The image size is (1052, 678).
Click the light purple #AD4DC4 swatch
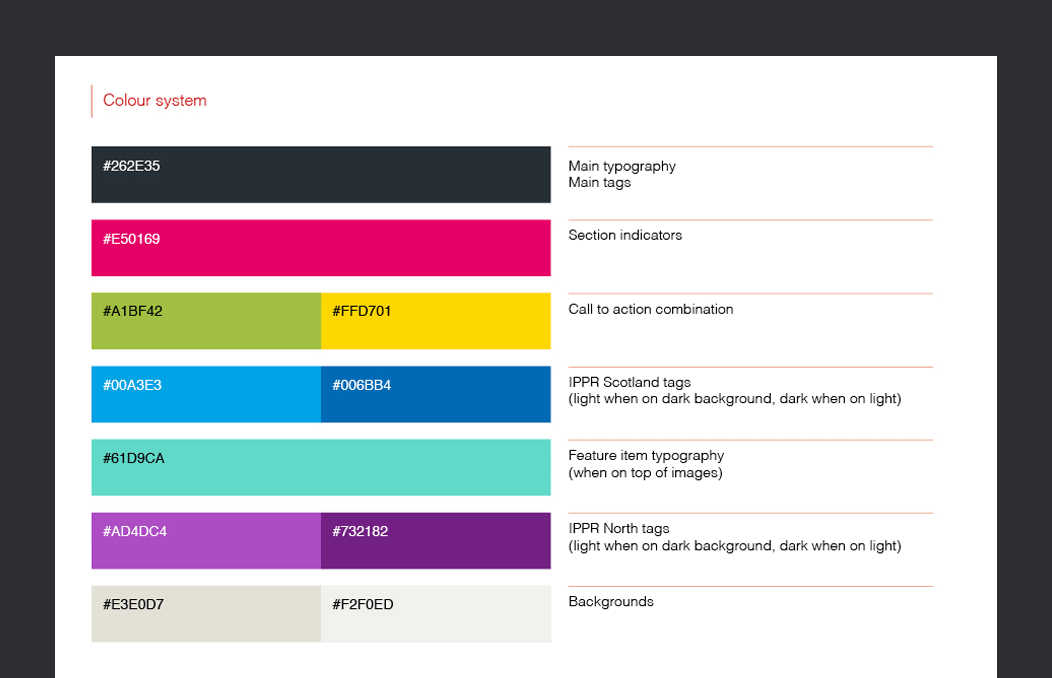click(x=206, y=540)
